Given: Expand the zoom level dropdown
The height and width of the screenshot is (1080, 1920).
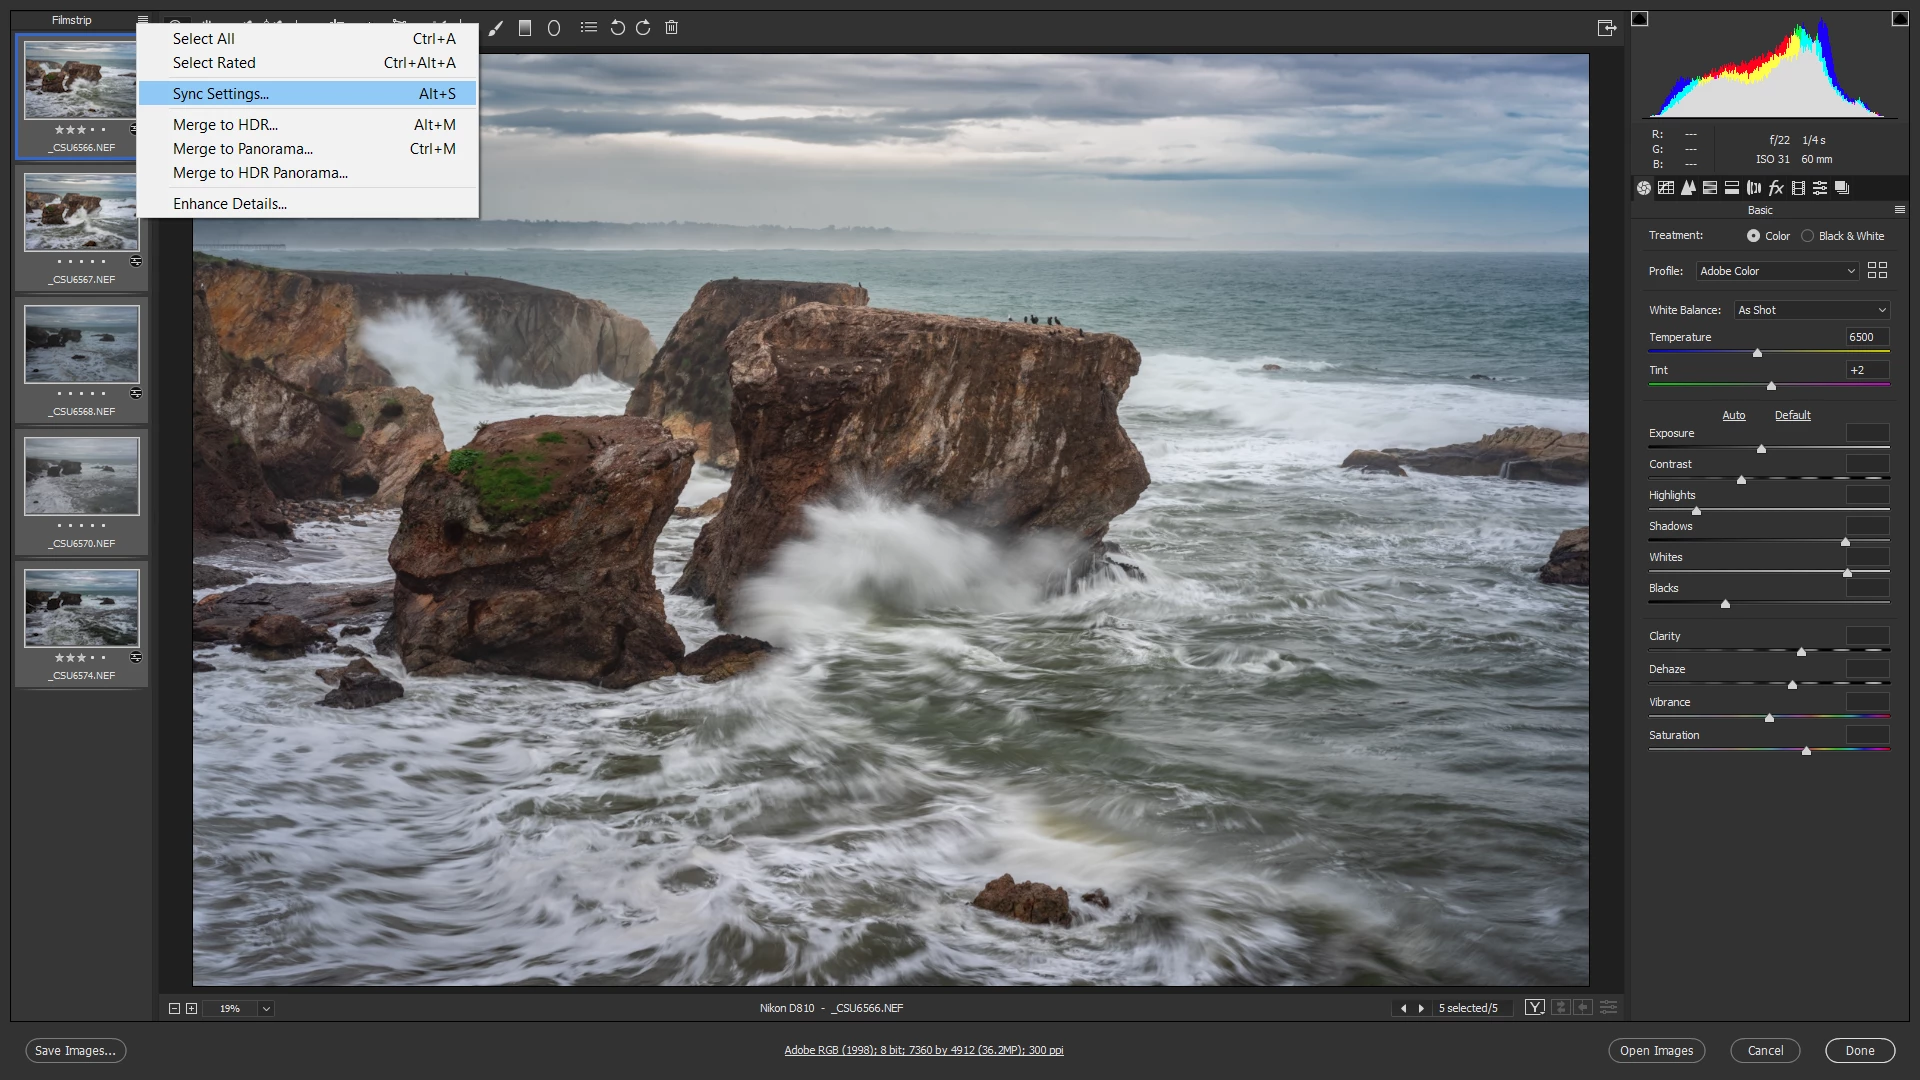Looking at the screenshot, I should [266, 1009].
